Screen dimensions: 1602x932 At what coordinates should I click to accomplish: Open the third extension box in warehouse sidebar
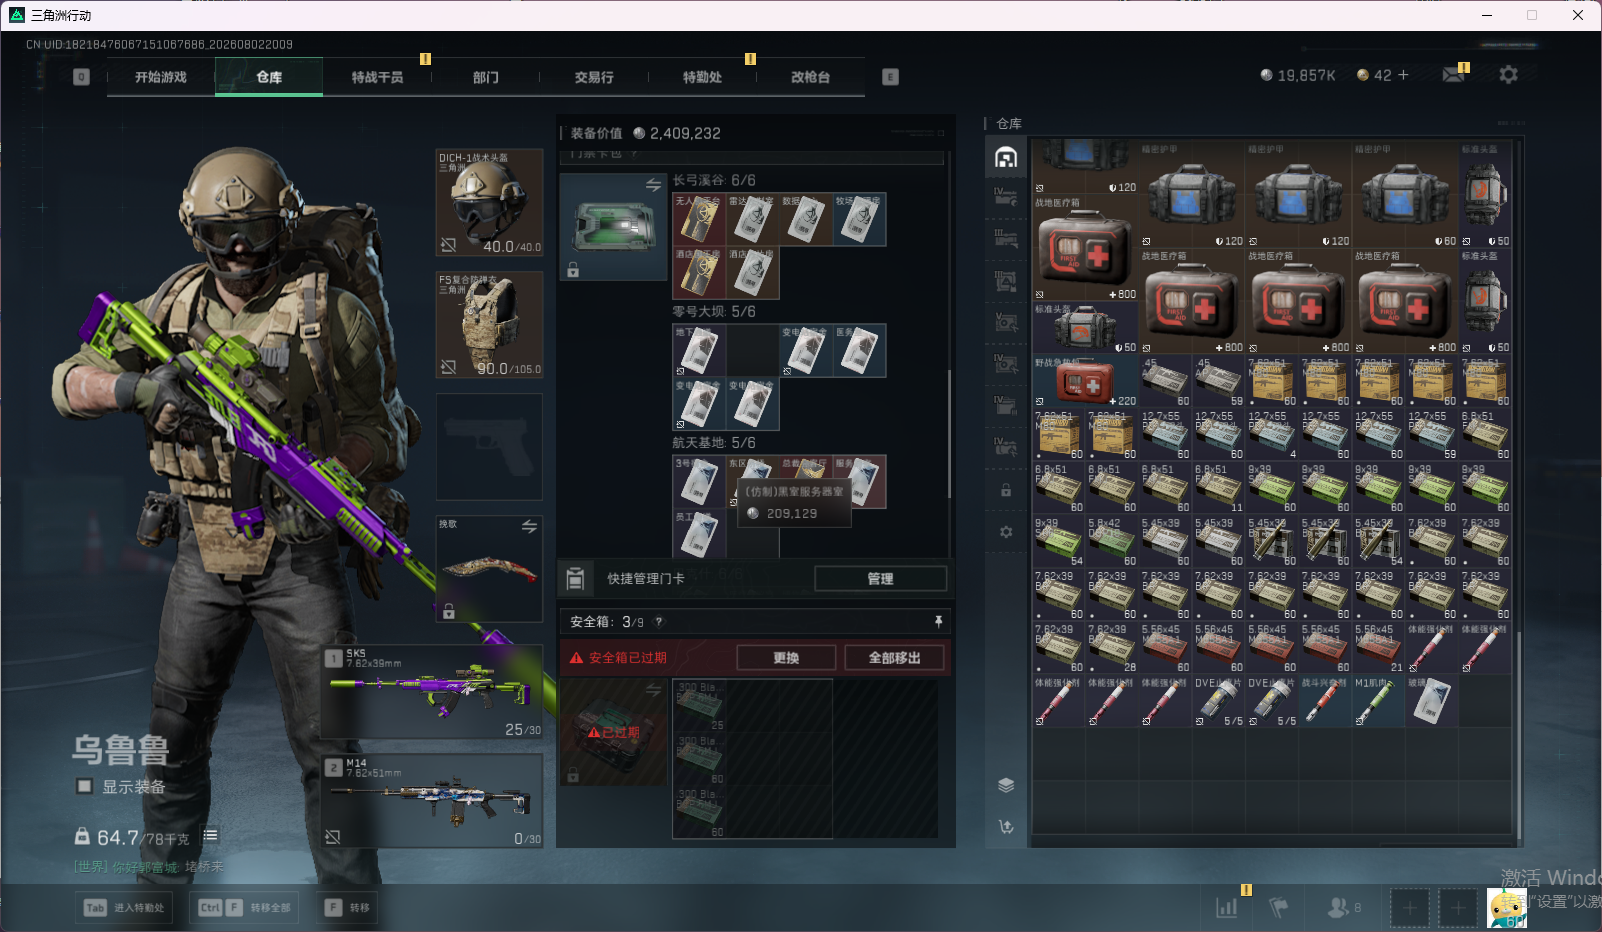pos(1006,280)
